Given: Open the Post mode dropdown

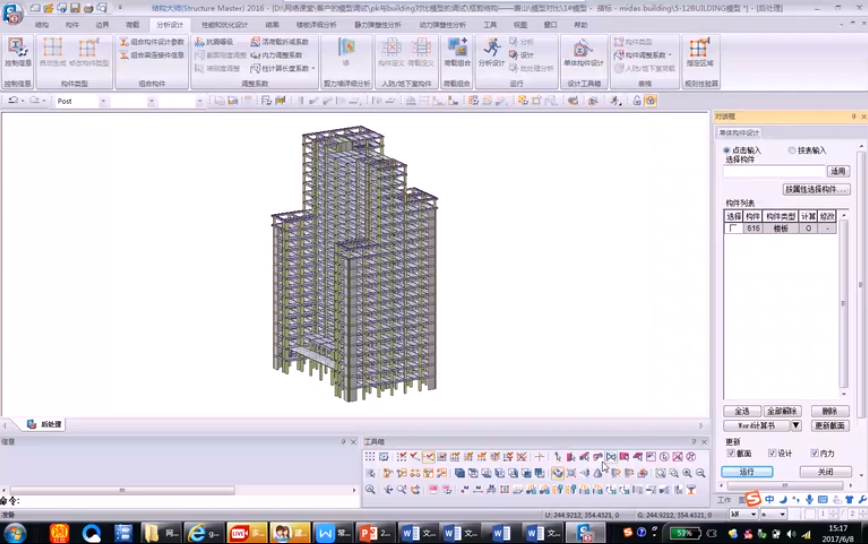Looking at the screenshot, I should (x=102, y=101).
